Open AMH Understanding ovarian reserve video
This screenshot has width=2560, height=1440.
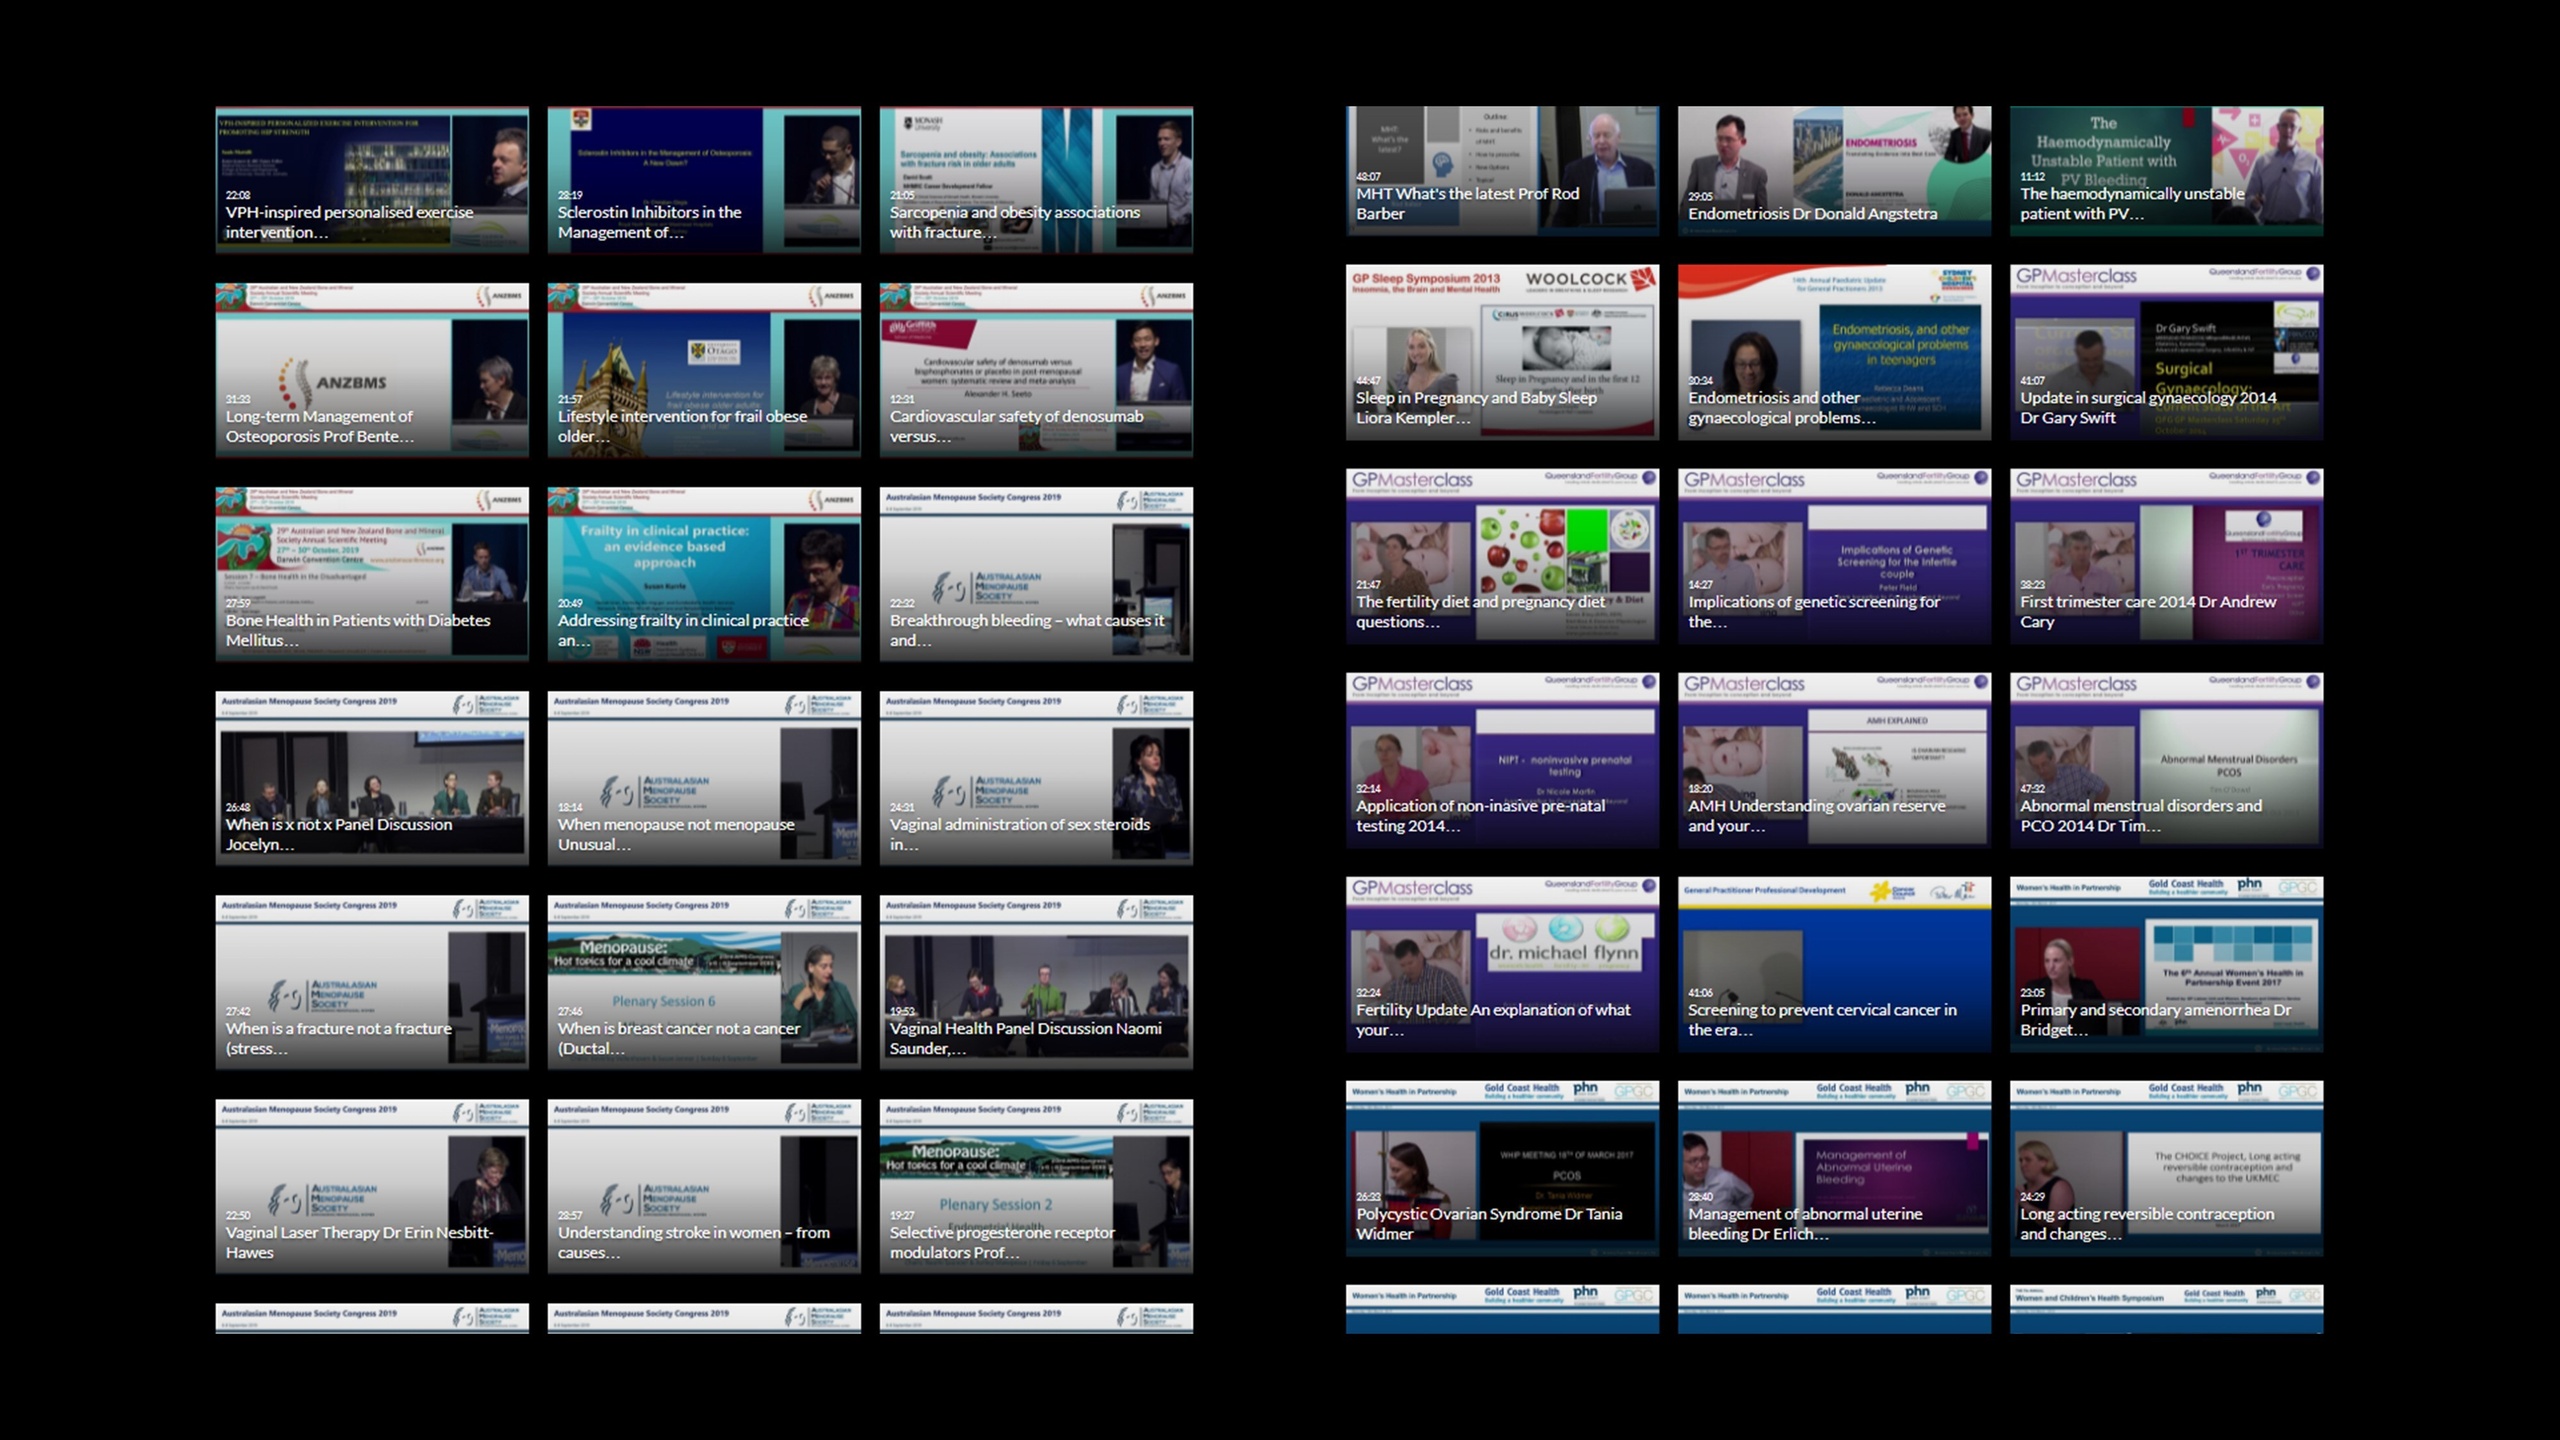pyautogui.click(x=1833, y=760)
